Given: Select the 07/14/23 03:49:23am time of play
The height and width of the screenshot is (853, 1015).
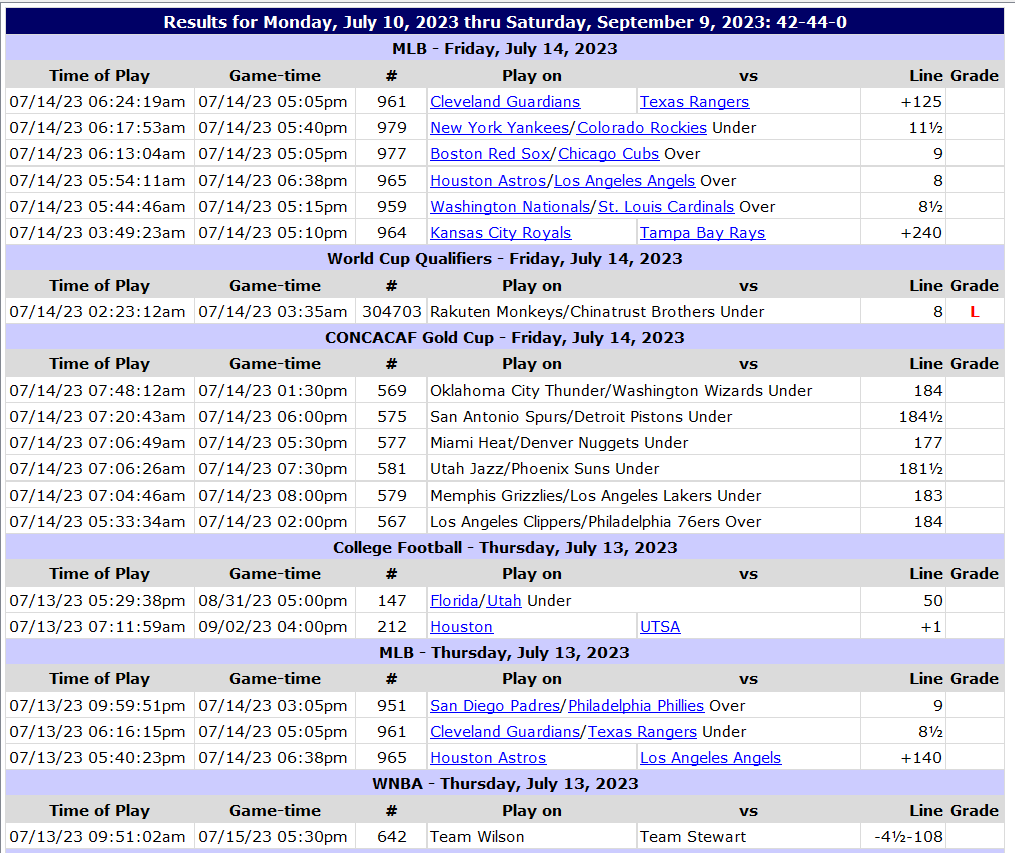Looking at the screenshot, I should 97,233.
